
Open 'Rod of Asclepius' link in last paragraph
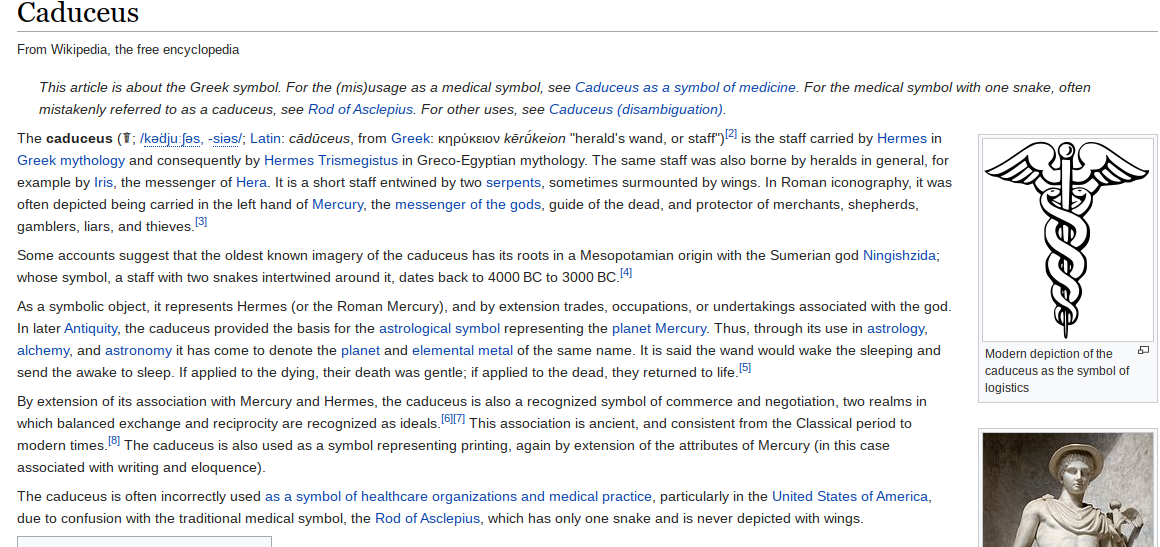coord(428,519)
